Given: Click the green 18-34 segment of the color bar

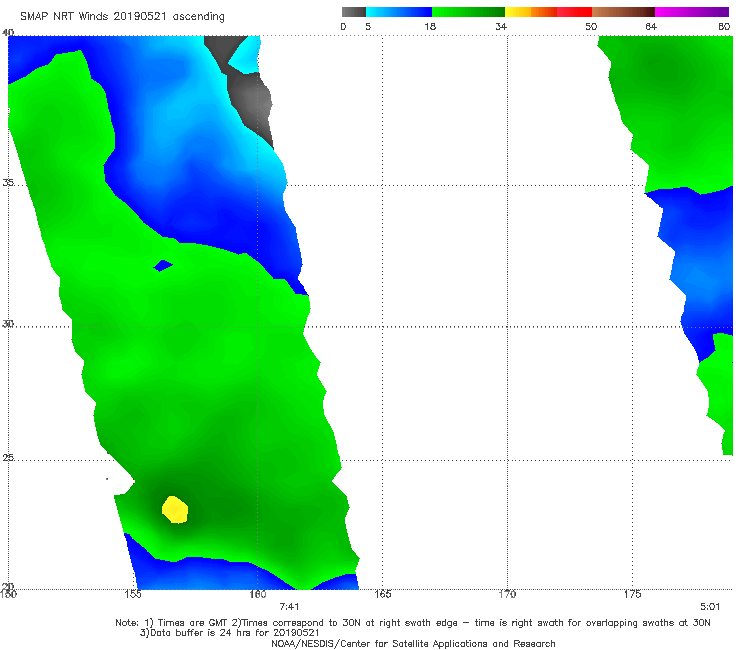Looking at the screenshot, I should point(468,12).
